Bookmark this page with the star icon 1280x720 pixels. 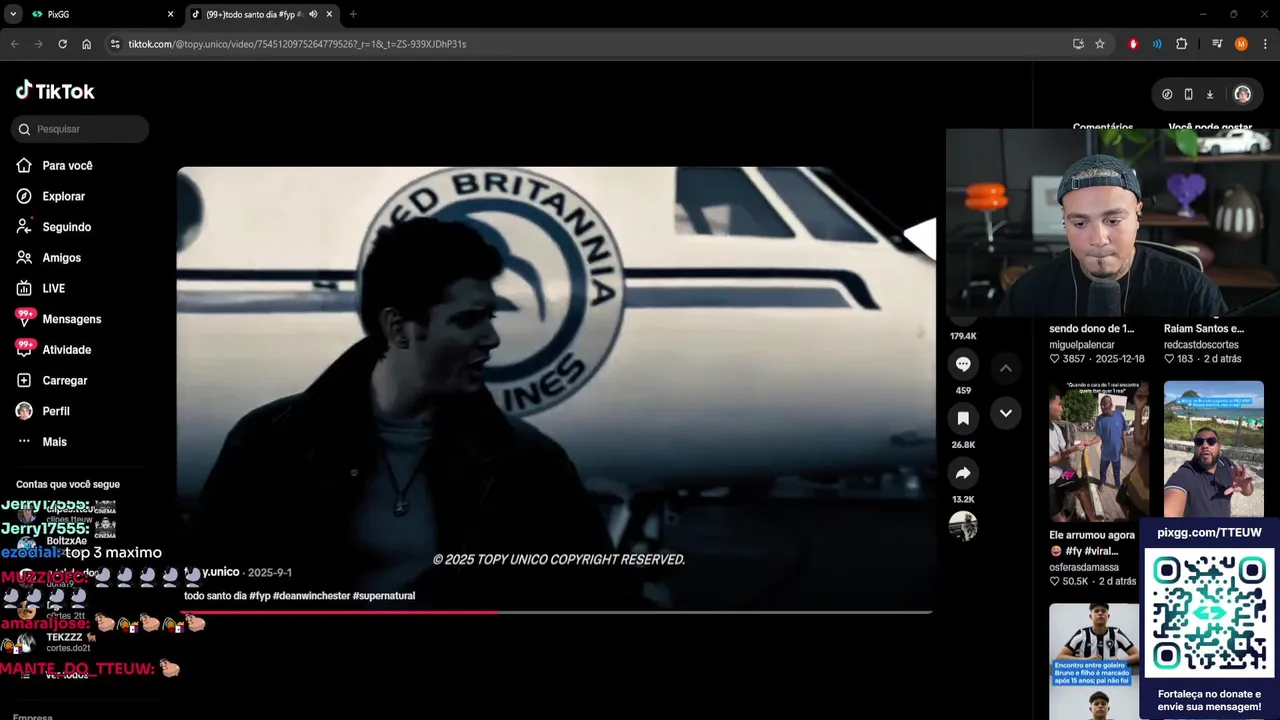pos(1100,44)
